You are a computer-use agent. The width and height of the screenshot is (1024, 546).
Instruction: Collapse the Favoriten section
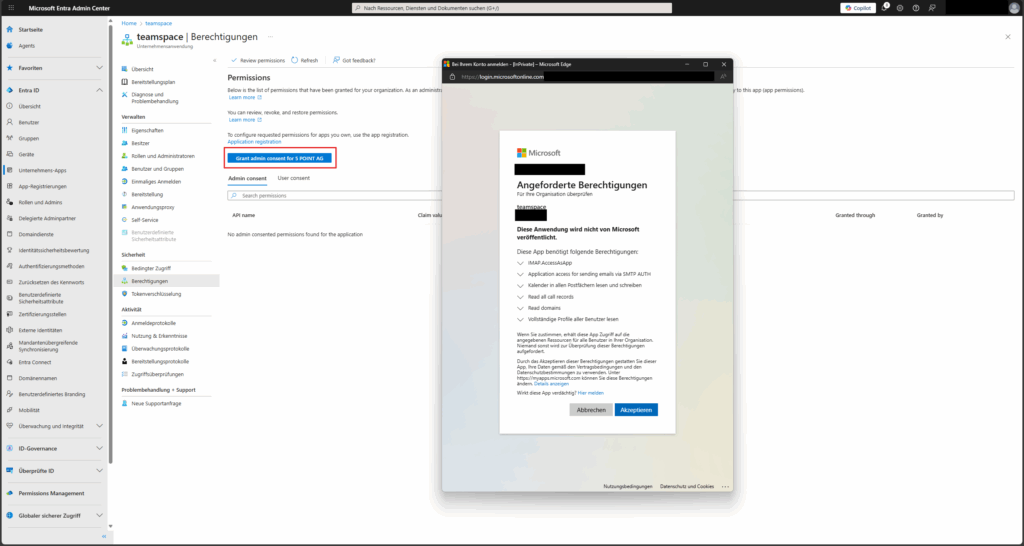coord(99,68)
